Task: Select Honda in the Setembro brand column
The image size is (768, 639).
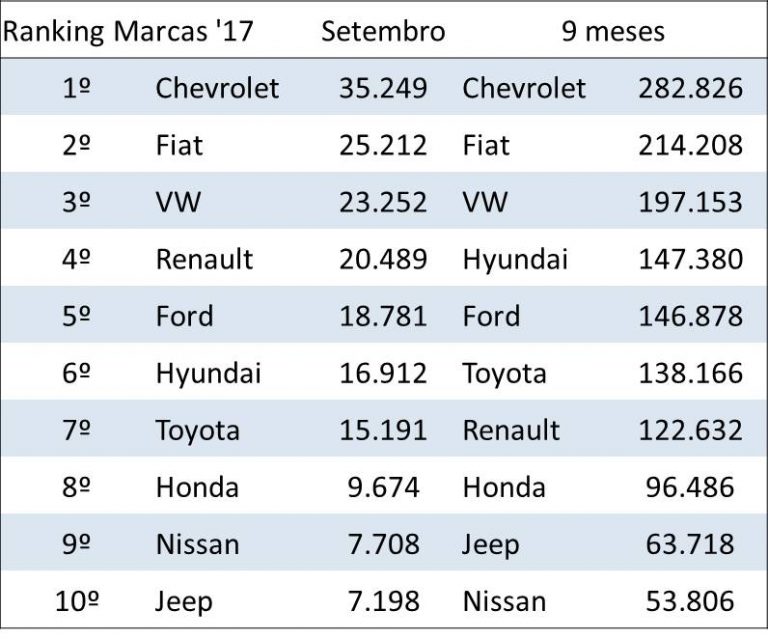Action: (x=197, y=487)
